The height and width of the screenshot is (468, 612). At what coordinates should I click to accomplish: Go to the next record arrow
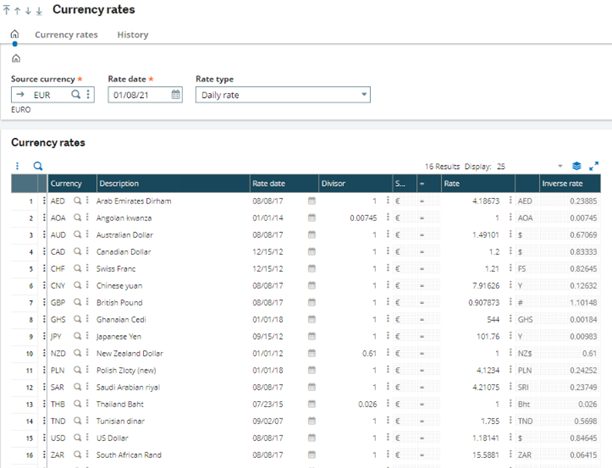pyautogui.click(x=29, y=10)
